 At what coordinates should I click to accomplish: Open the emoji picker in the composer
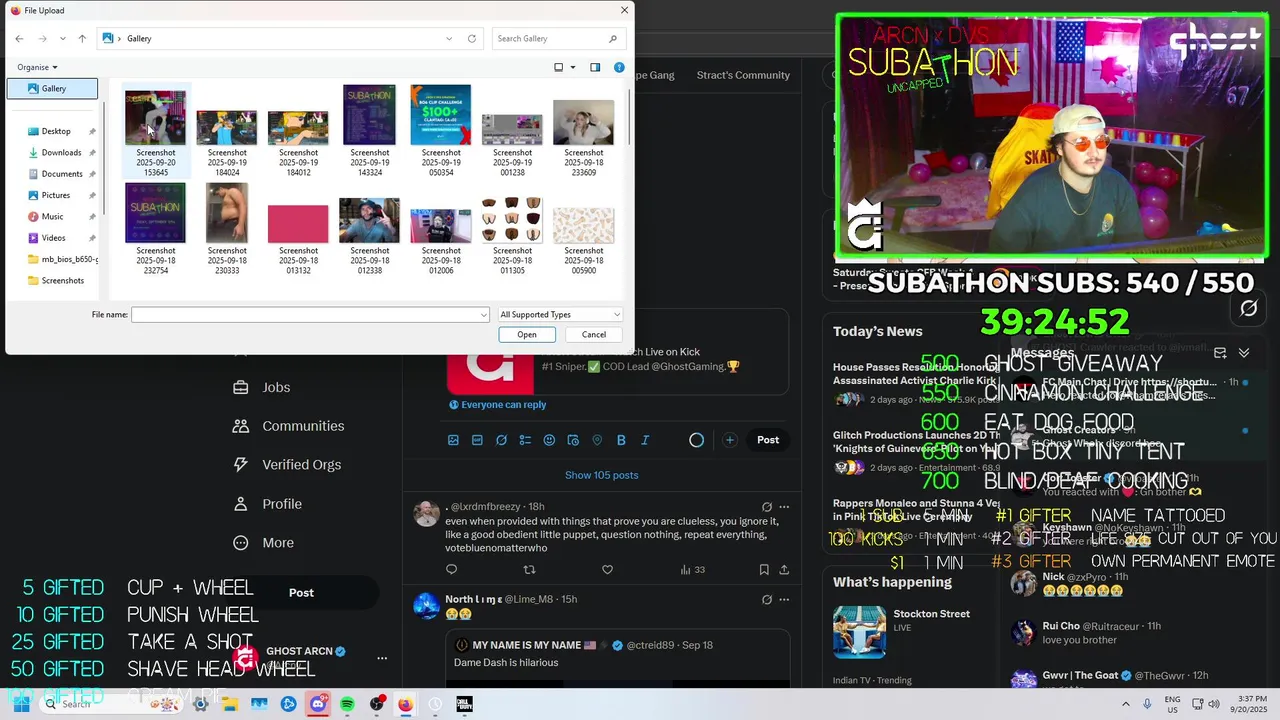549,440
